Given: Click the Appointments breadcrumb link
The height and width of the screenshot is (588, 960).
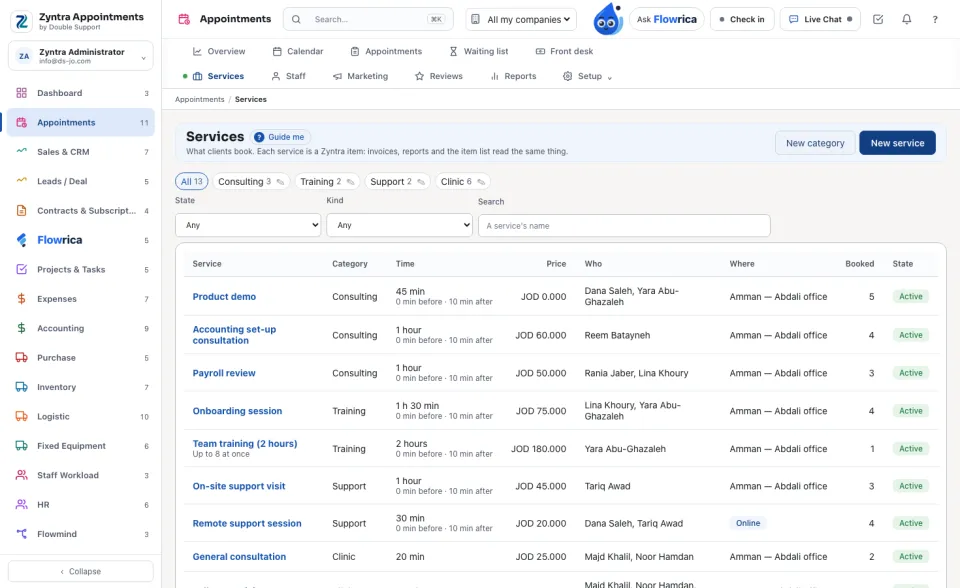Looking at the screenshot, I should [x=200, y=99].
